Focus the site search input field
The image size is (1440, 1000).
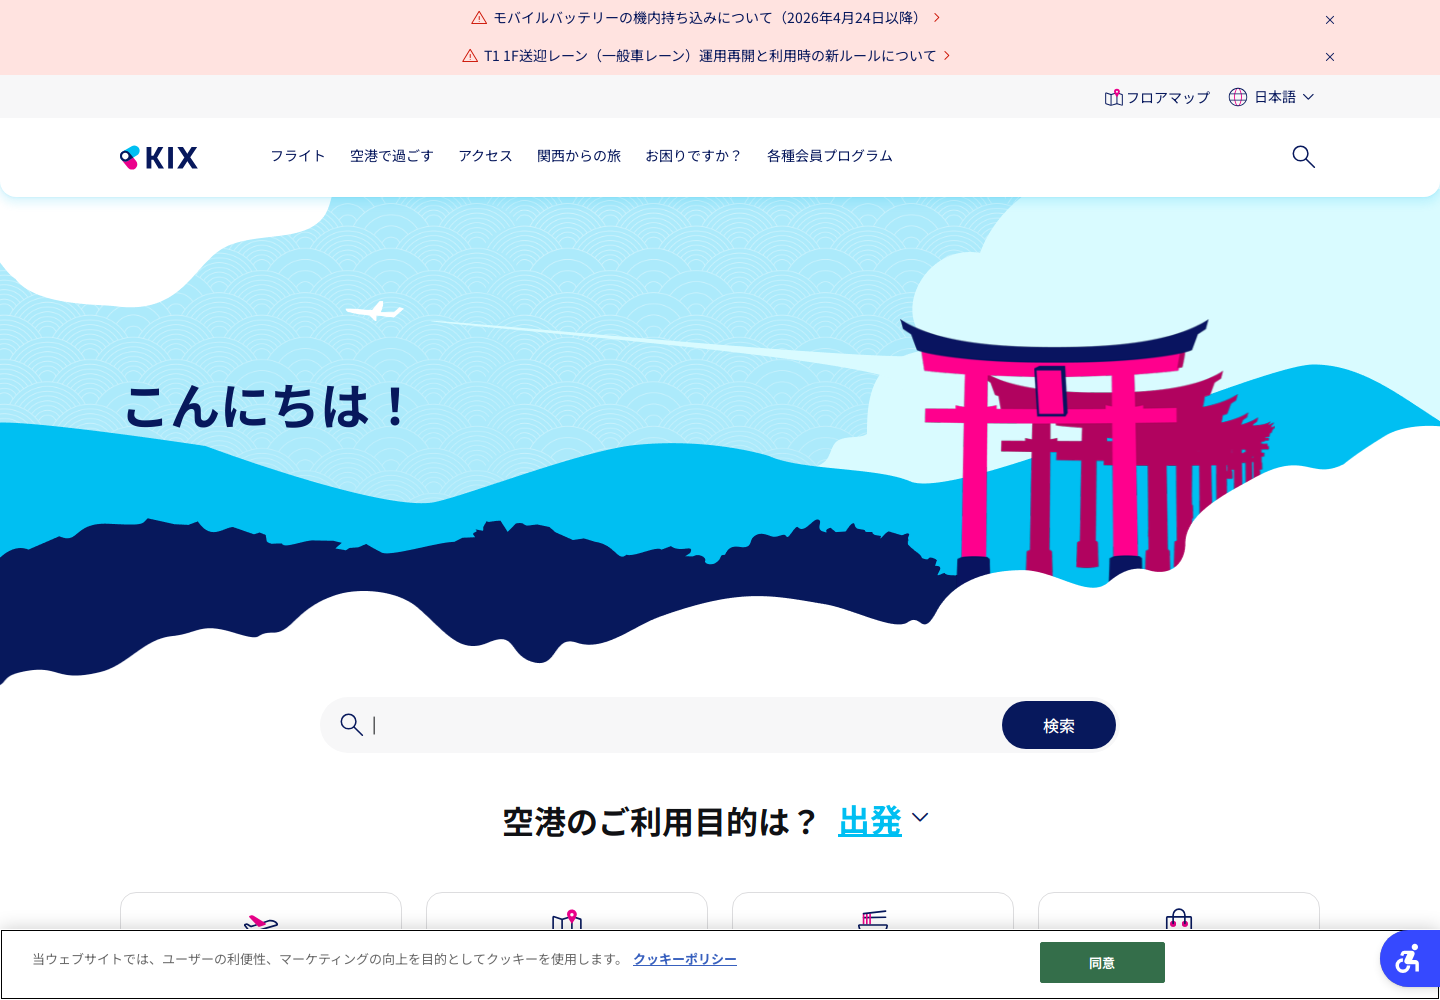683,725
